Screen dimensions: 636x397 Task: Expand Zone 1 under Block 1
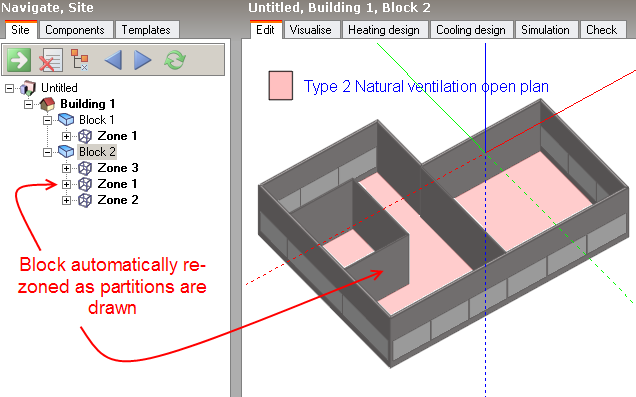click(67, 136)
